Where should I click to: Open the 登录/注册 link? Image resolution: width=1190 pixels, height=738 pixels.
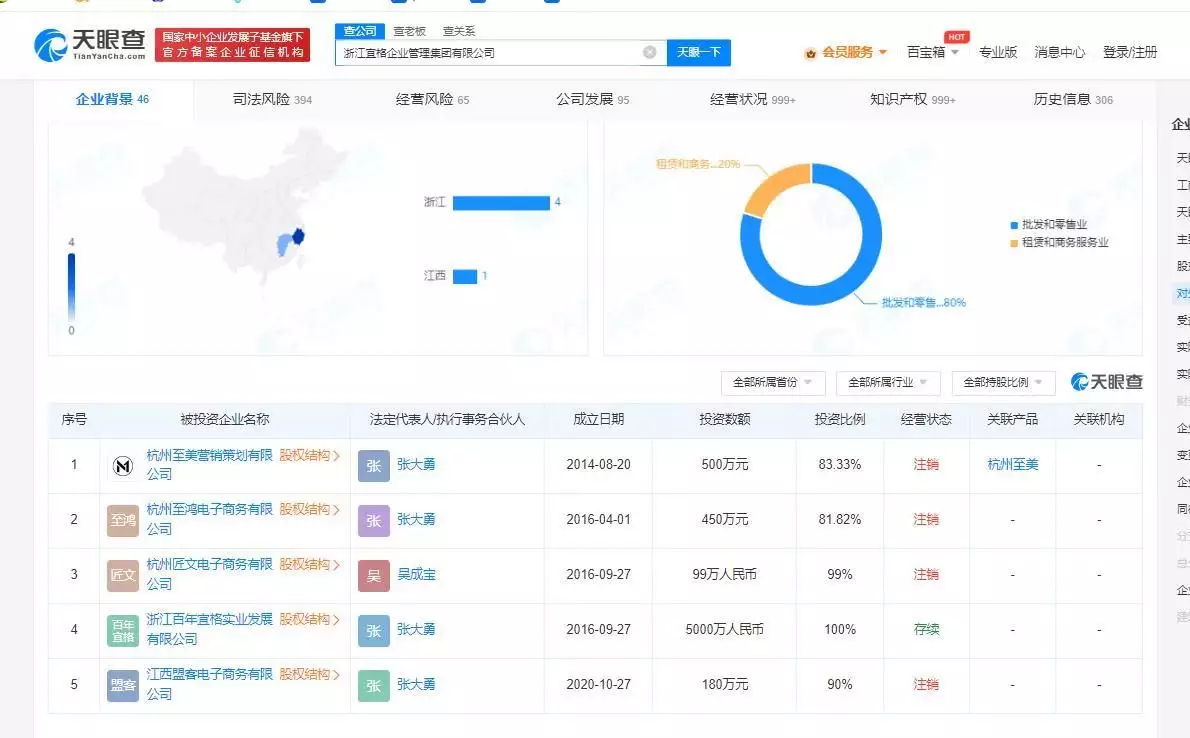click(1130, 52)
